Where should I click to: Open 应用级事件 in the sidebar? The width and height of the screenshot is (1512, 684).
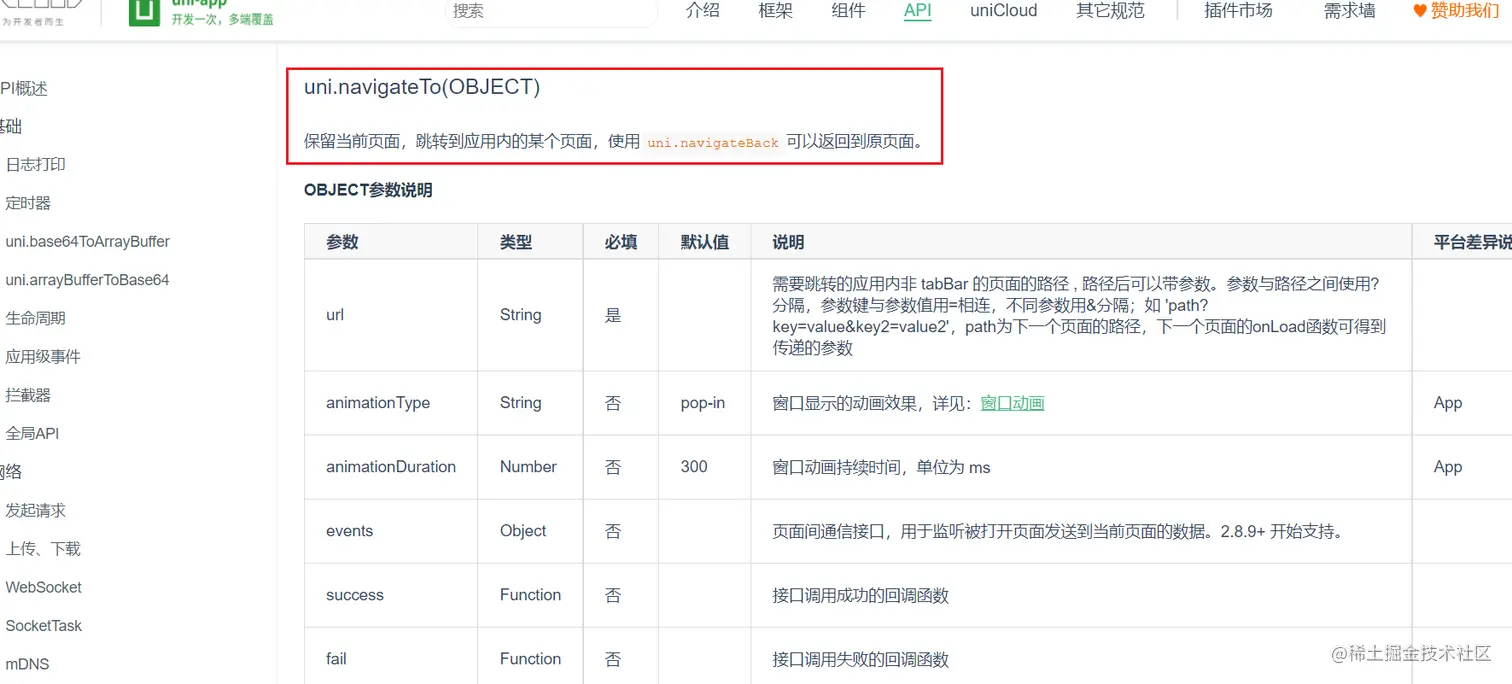(x=43, y=357)
